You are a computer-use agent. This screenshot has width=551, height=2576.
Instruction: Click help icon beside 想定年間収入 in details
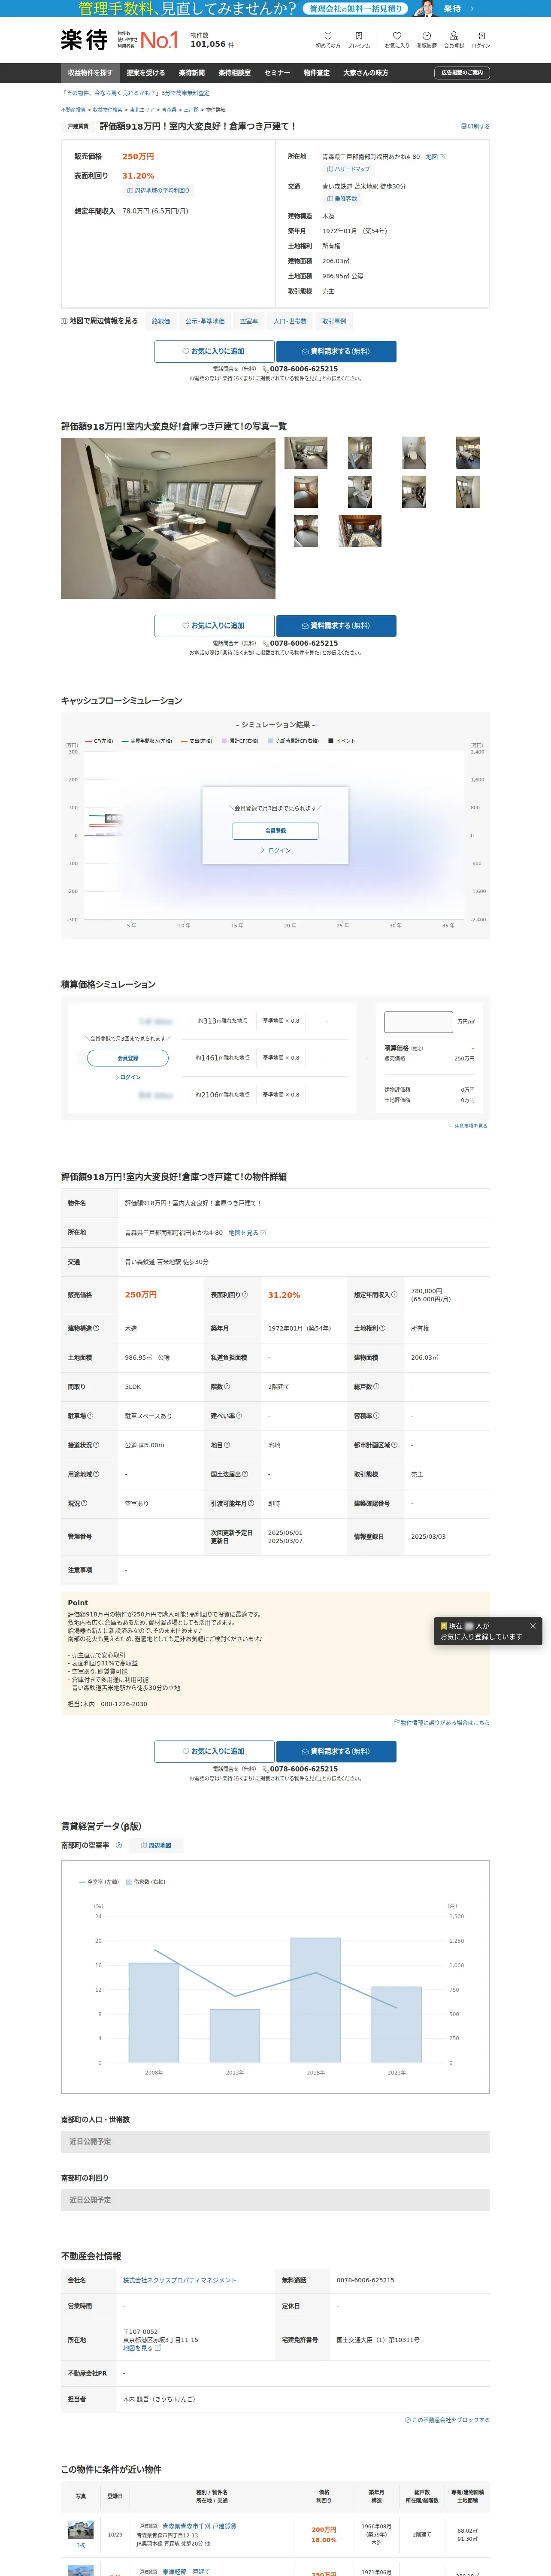point(394,1295)
